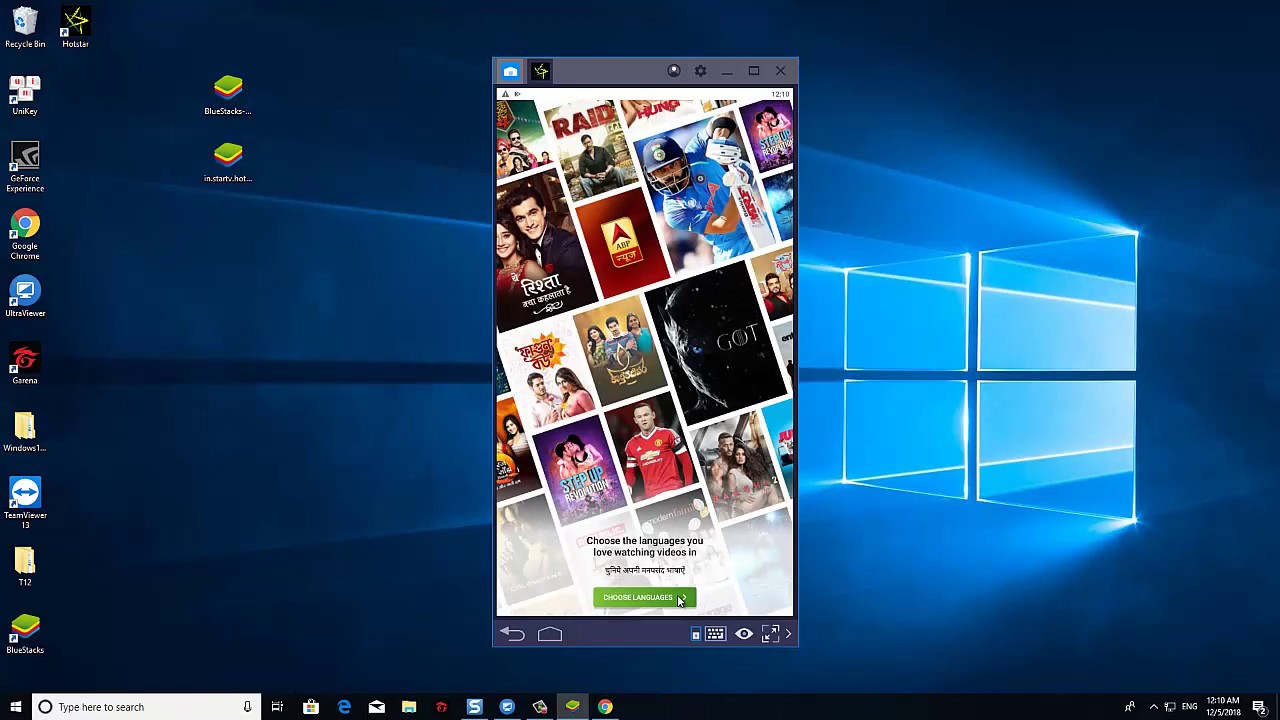
Task: Select the GeForce Experience desktop icon
Action: coord(25,167)
